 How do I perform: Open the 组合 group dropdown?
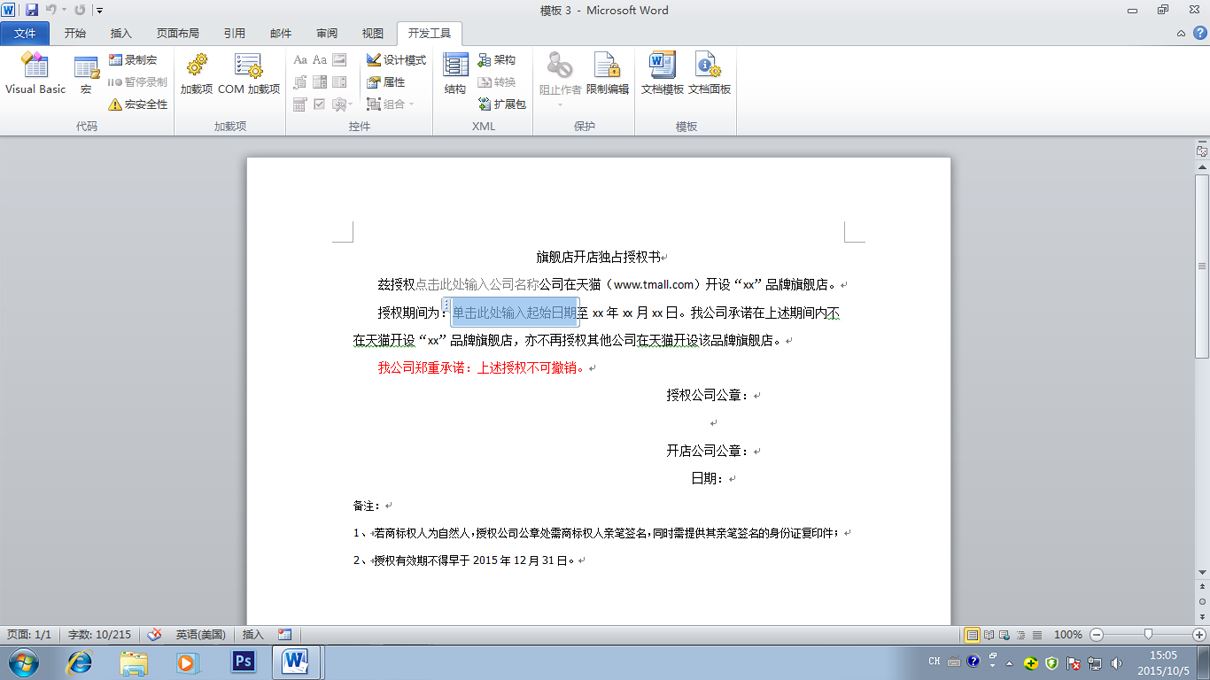click(390, 104)
